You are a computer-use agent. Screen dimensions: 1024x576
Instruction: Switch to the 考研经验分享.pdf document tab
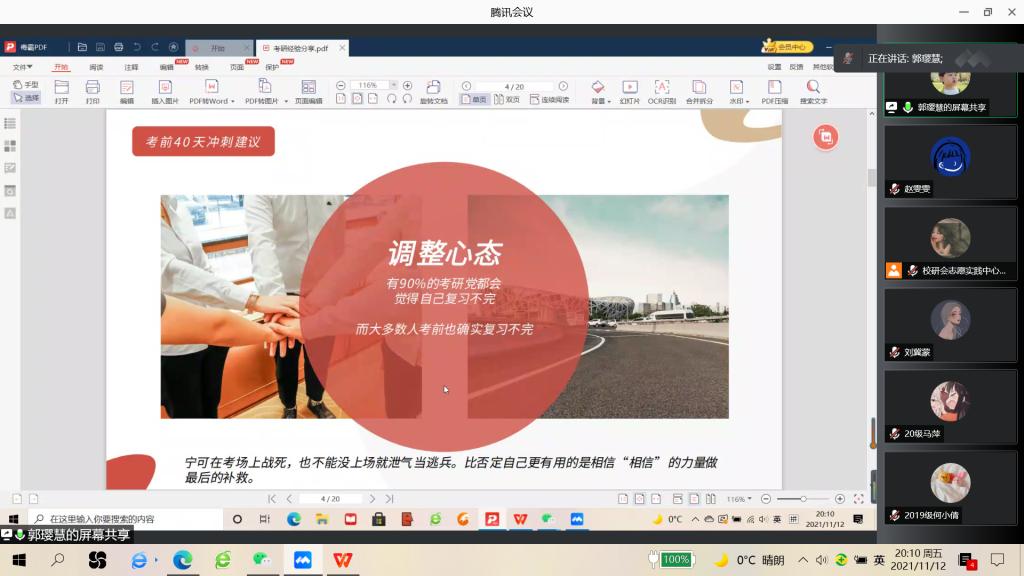click(299, 47)
